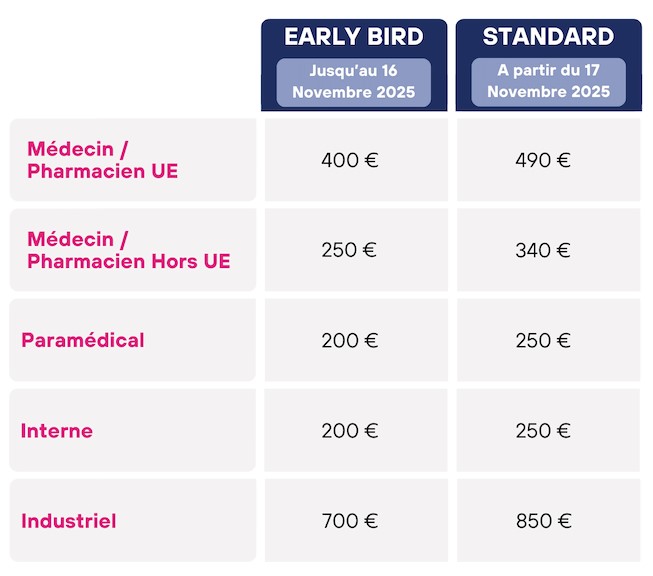Screen dimensions: 653x576
Task: Select the Interne 250 € standard cell
Action: pyautogui.click(x=548, y=430)
